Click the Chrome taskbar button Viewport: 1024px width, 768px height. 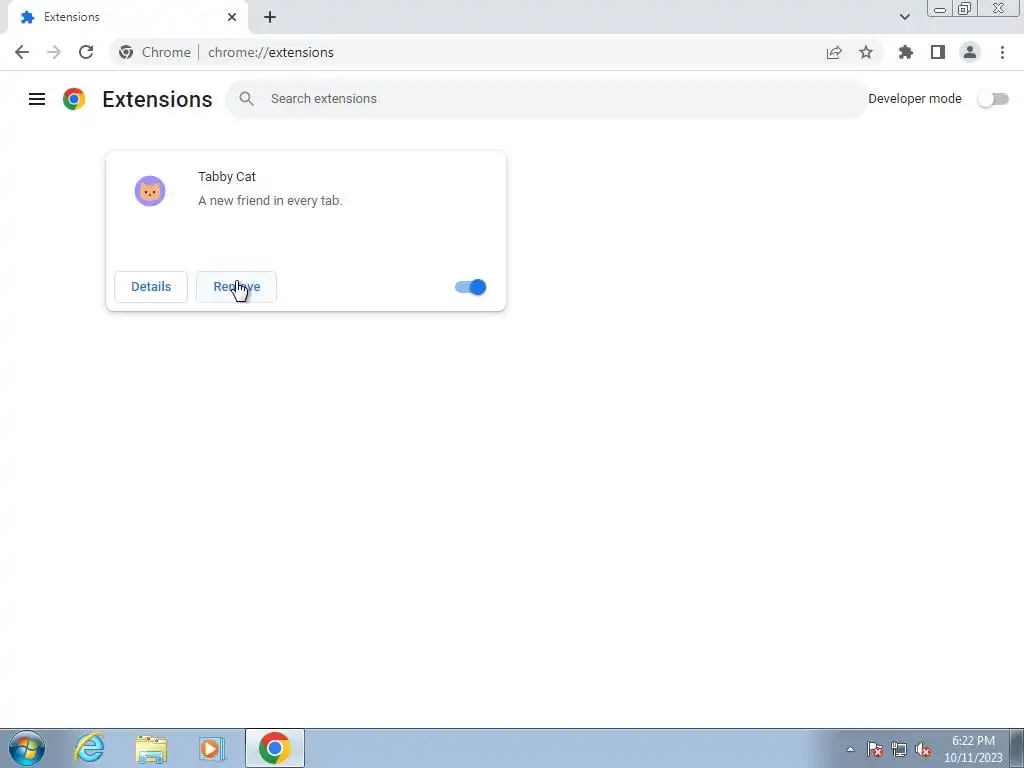point(274,748)
